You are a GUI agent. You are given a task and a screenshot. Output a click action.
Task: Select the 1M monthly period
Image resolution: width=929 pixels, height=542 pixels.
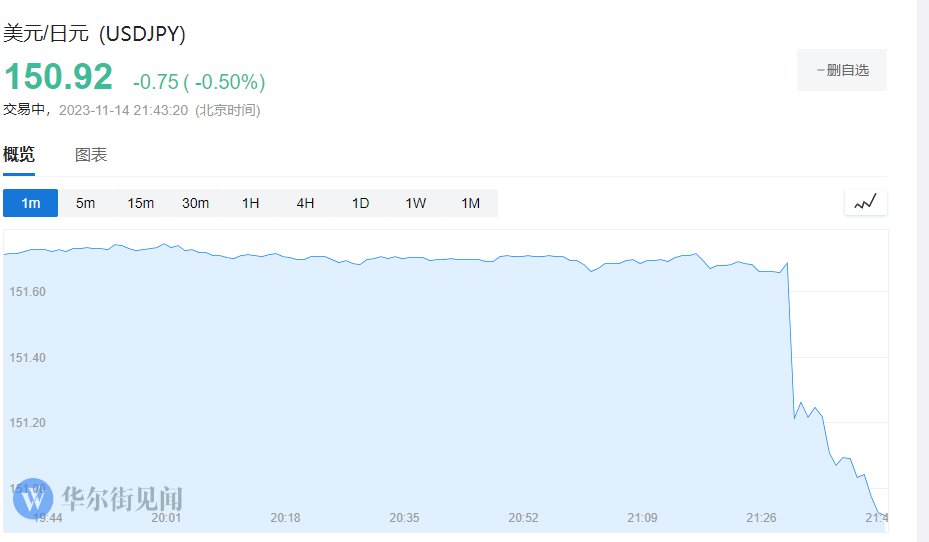click(x=470, y=203)
